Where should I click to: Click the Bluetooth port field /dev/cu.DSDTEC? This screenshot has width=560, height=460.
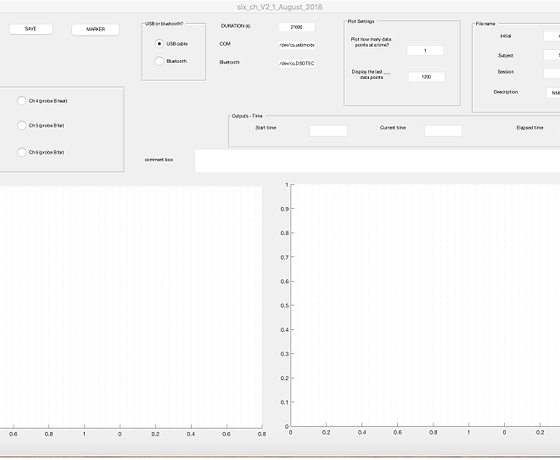coord(297,63)
